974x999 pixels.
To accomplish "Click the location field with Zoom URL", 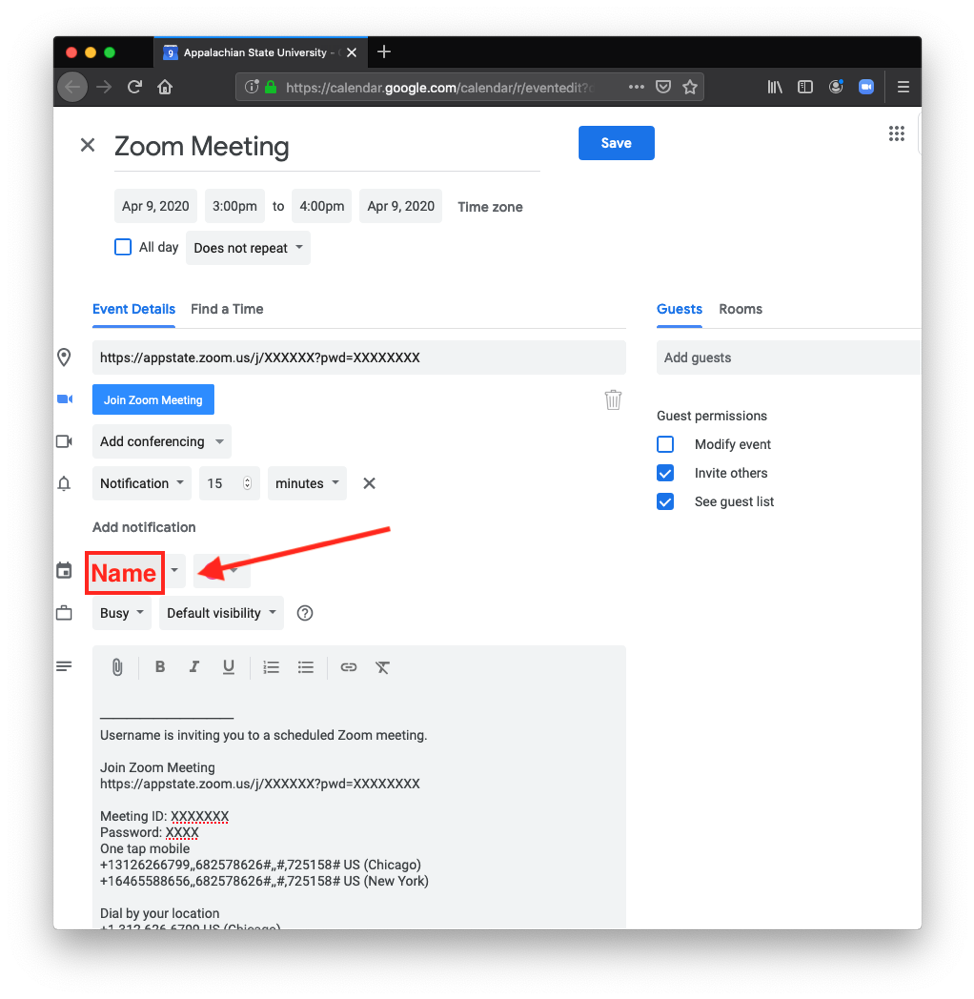I will click(x=359, y=357).
